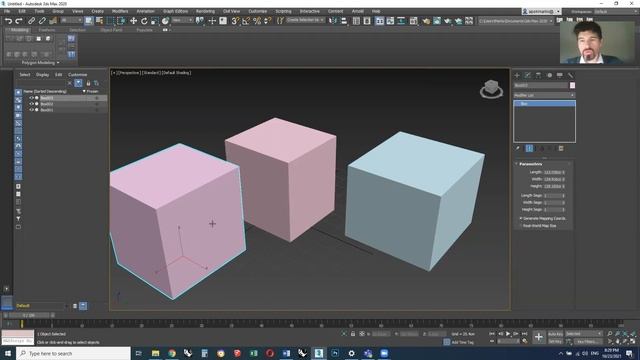Open the Material Editor icon
Viewport: 640px width, 360px height.
pyautogui.click(x=413, y=21)
